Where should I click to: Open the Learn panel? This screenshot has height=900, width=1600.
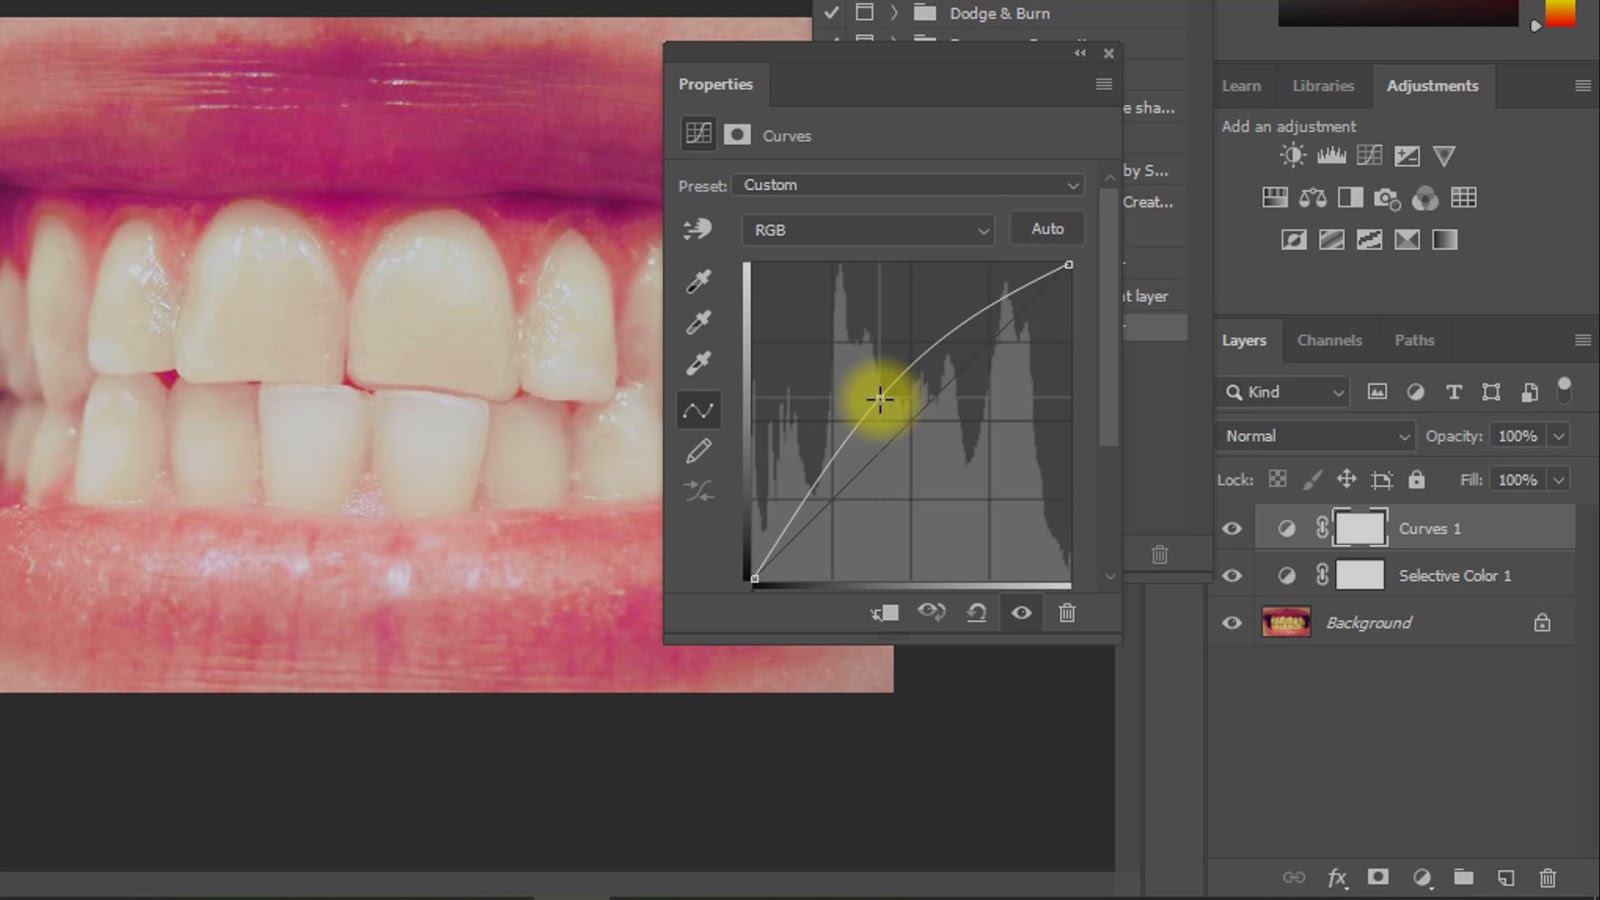[1242, 86]
